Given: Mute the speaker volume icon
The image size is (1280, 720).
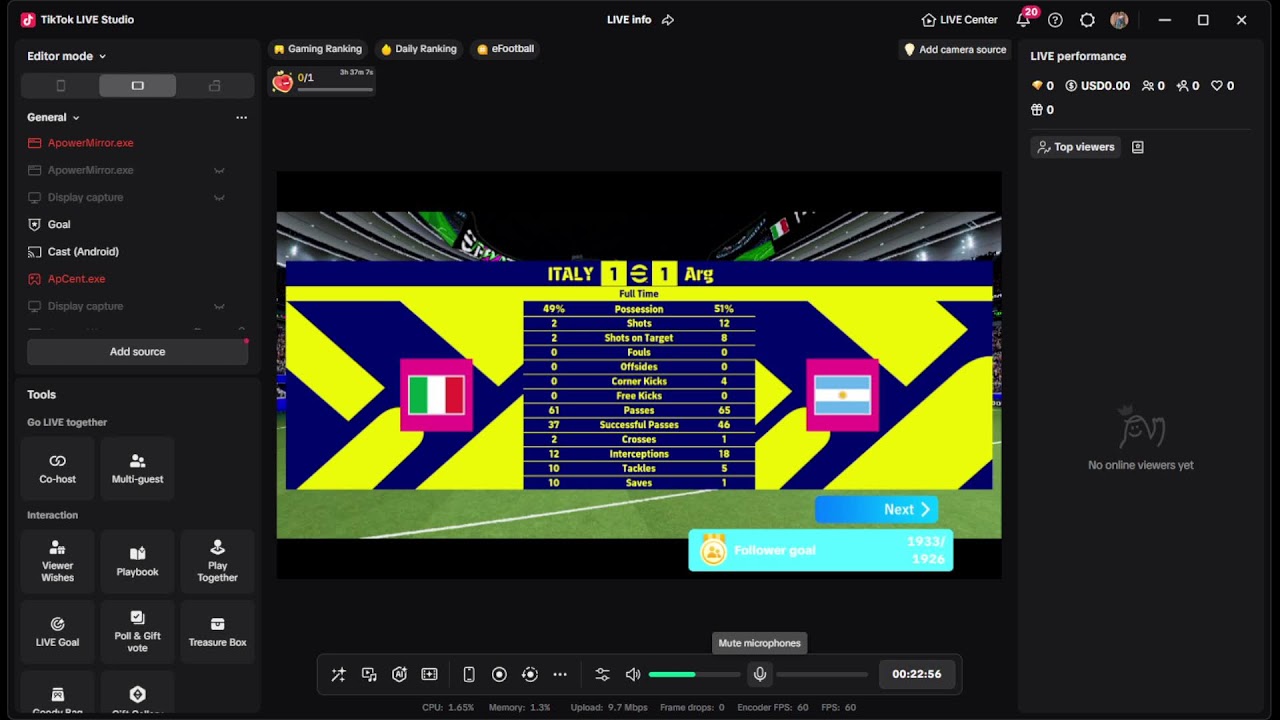Looking at the screenshot, I should point(633,675).
